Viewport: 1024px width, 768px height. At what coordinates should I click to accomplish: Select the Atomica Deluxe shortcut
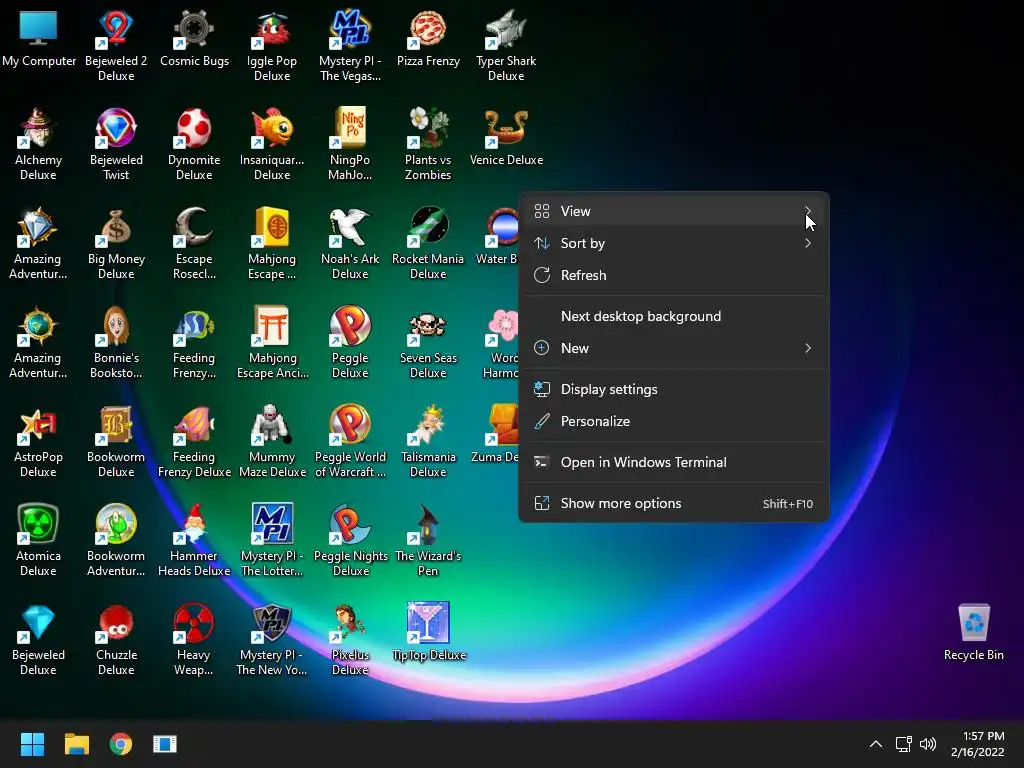[x=39, y=541]
